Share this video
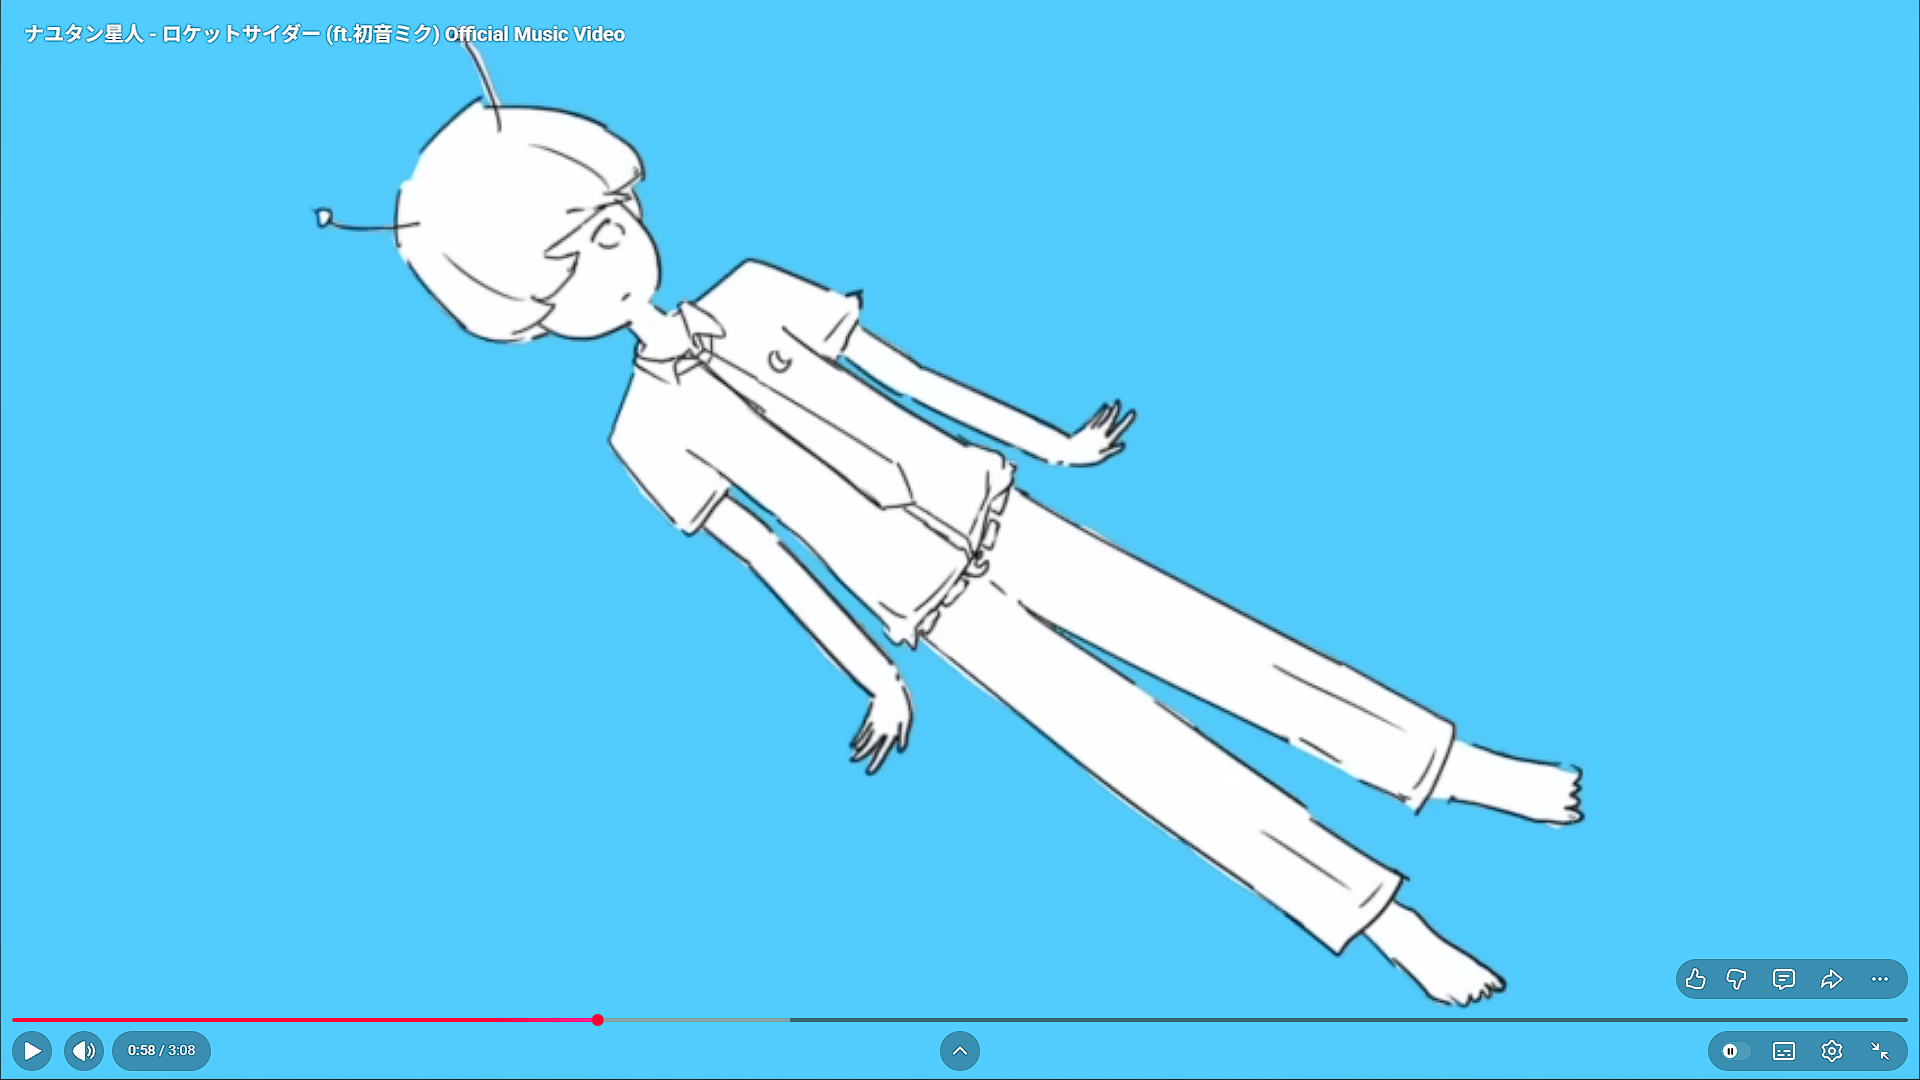This screenshot has height=1080, width=1920. [1831, 979]
